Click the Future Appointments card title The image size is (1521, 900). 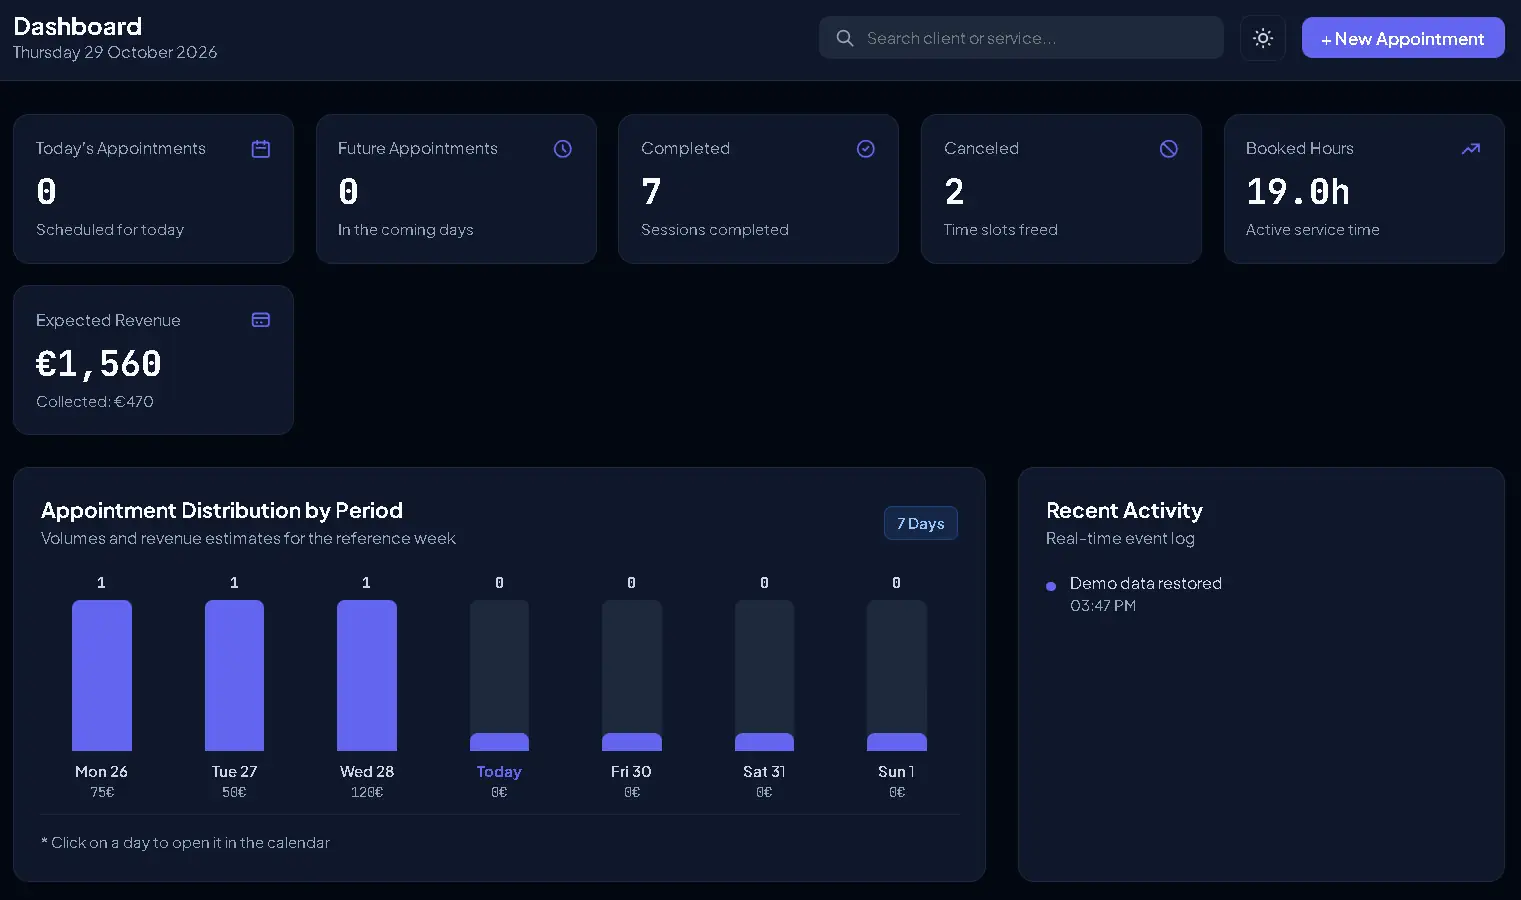[x=418, y=148]
